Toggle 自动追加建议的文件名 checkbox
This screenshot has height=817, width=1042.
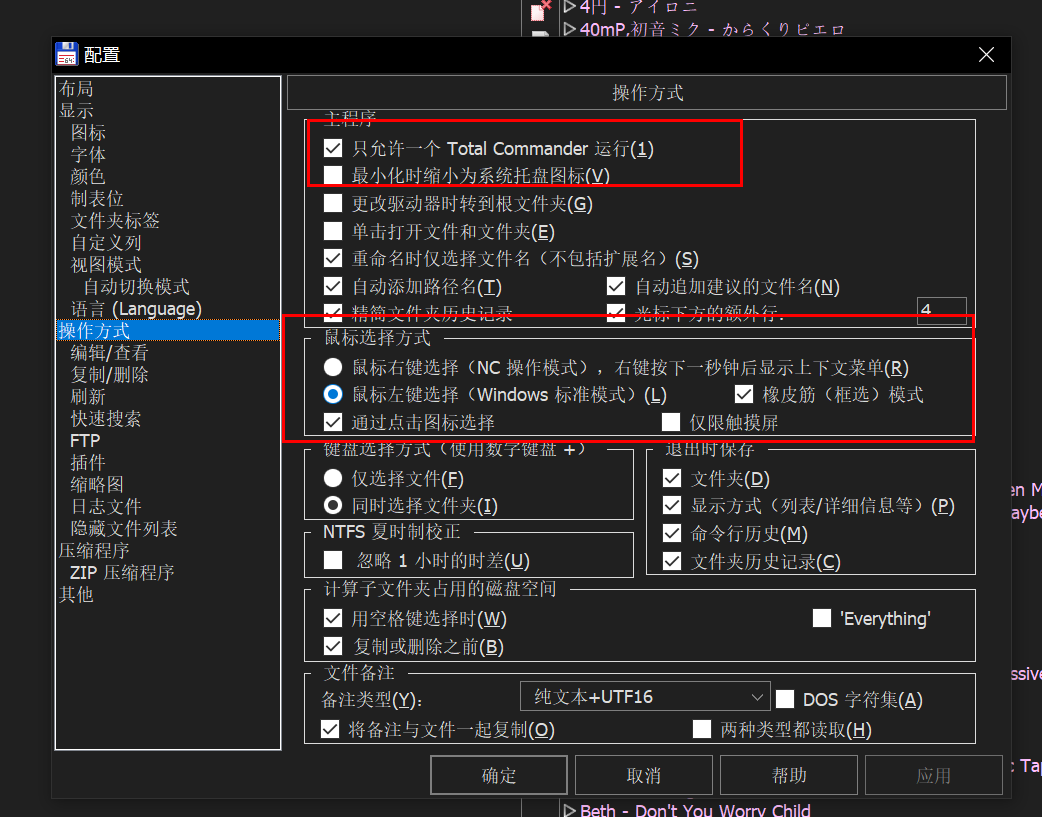click(616, 287)
